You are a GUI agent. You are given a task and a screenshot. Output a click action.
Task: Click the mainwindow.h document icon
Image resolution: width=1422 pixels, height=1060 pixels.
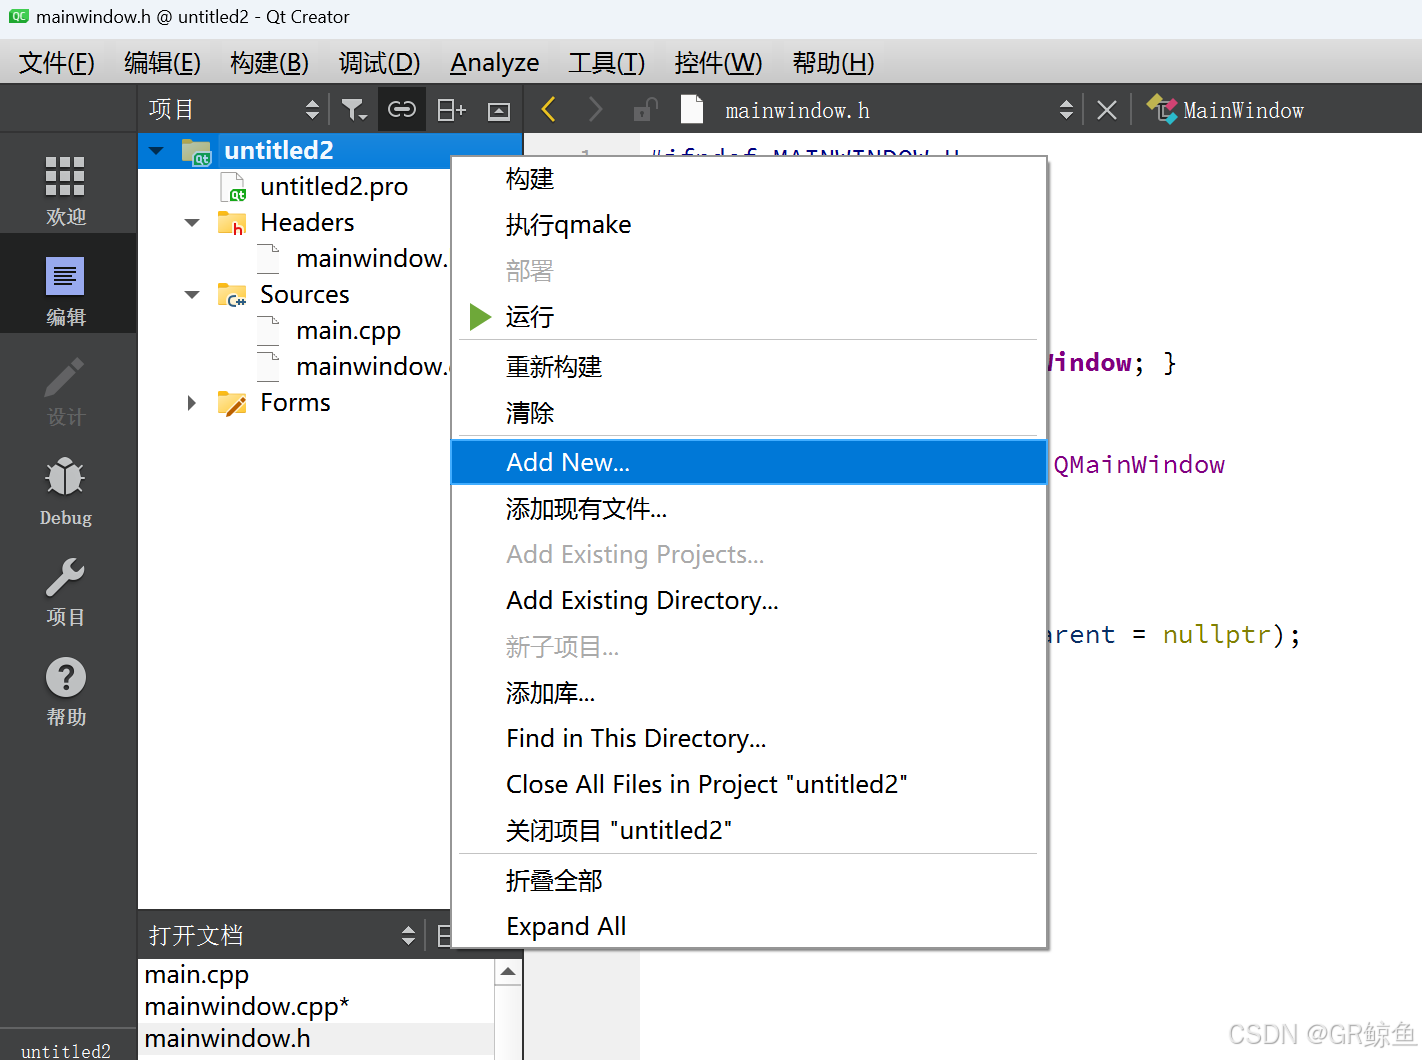point(692,109)
